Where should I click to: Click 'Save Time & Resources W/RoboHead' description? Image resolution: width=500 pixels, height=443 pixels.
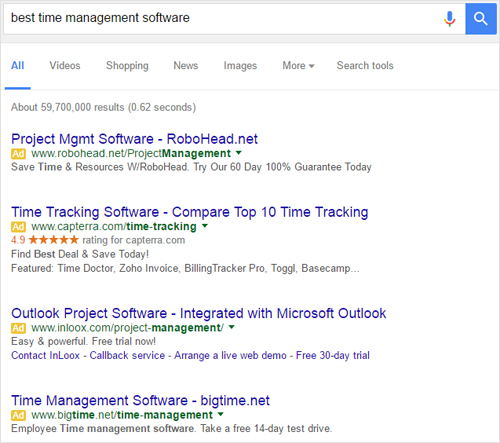click(191, 167)
